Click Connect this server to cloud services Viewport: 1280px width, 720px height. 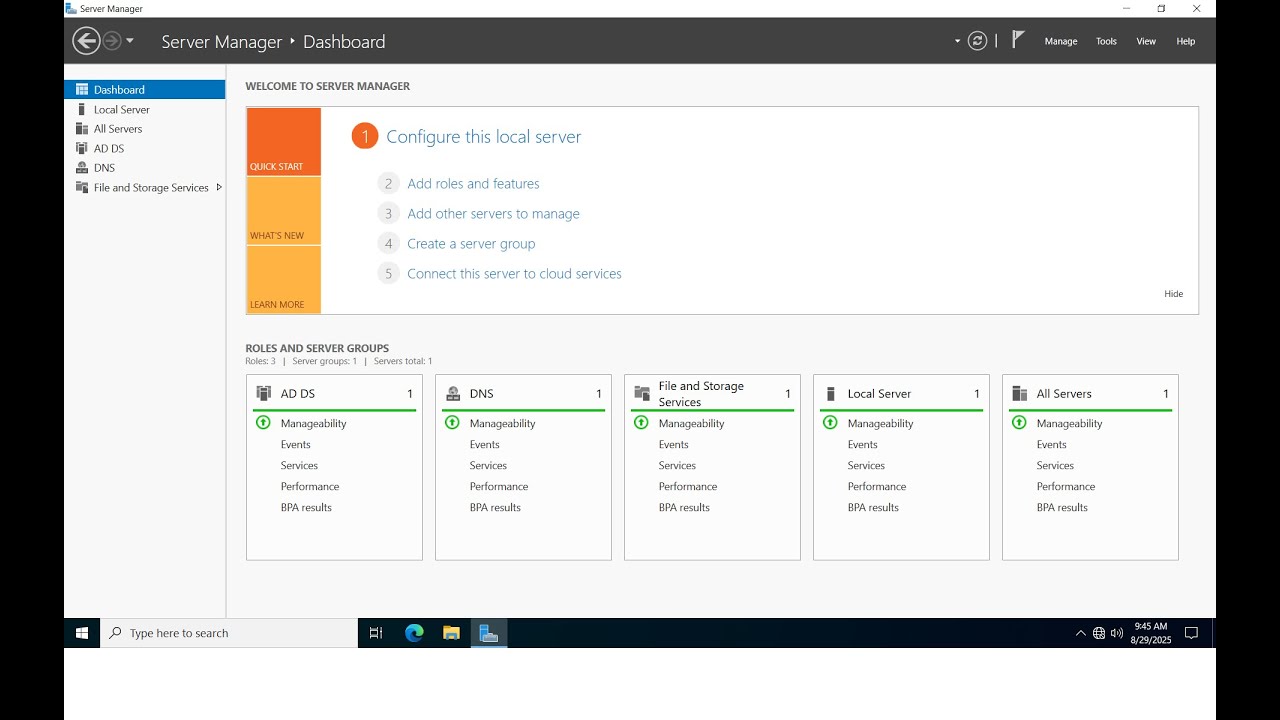coord(514,274)
